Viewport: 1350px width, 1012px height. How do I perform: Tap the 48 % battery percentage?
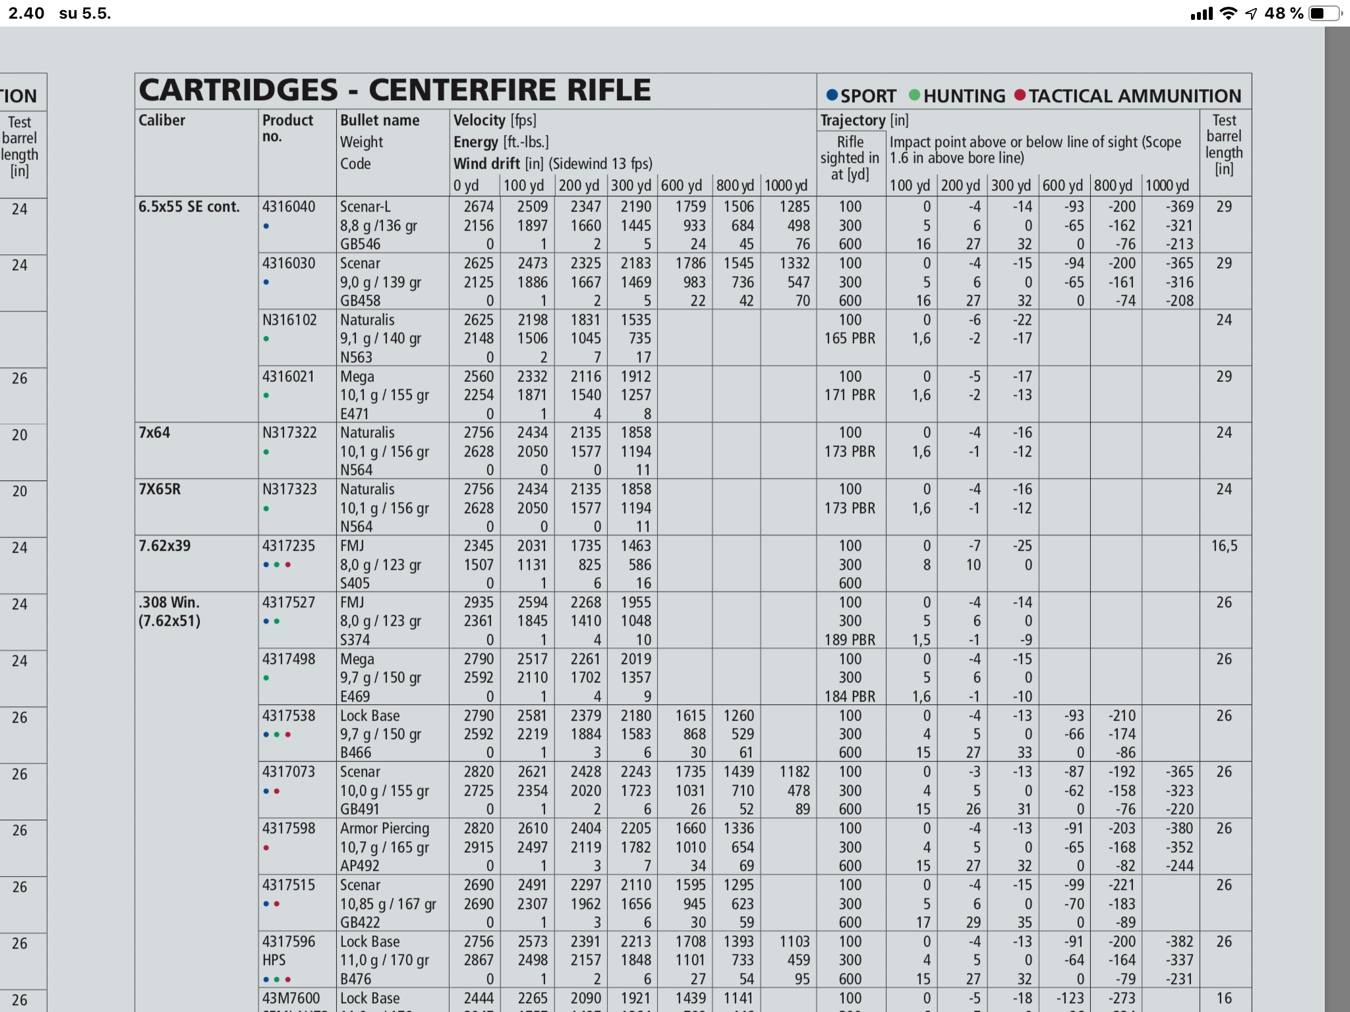click(x=1284, y=13)
